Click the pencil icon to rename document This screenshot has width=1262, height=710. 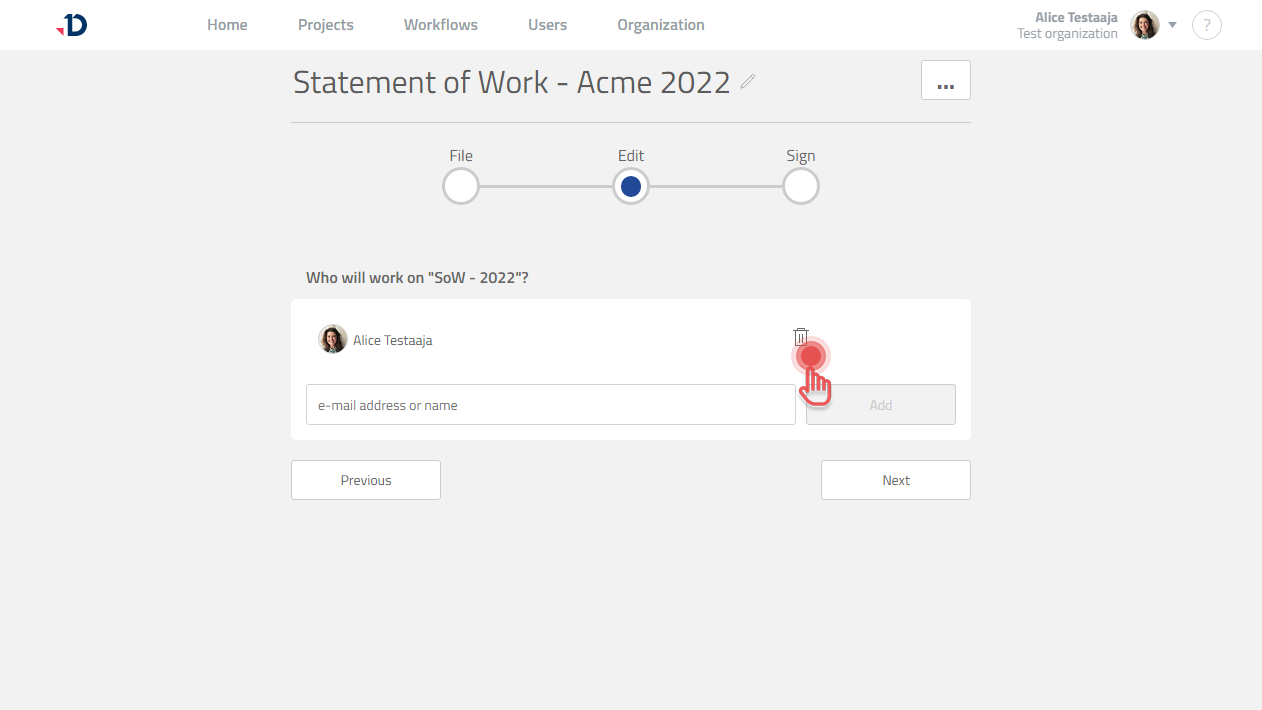[x=748, y=82]
